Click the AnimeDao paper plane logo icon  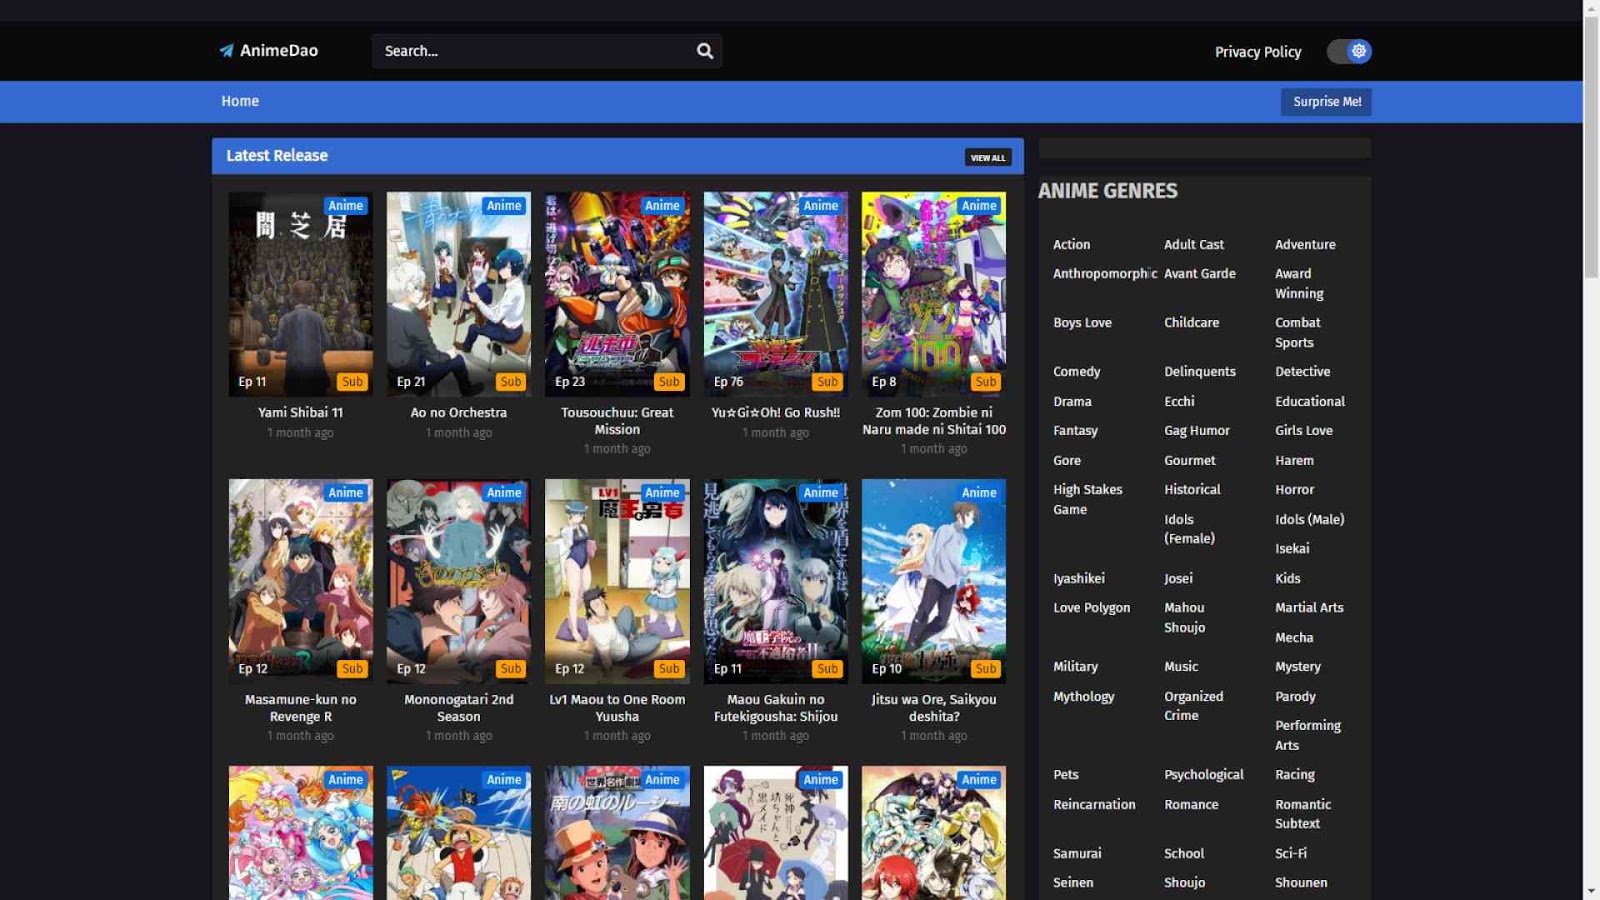[x=226, y=51]
